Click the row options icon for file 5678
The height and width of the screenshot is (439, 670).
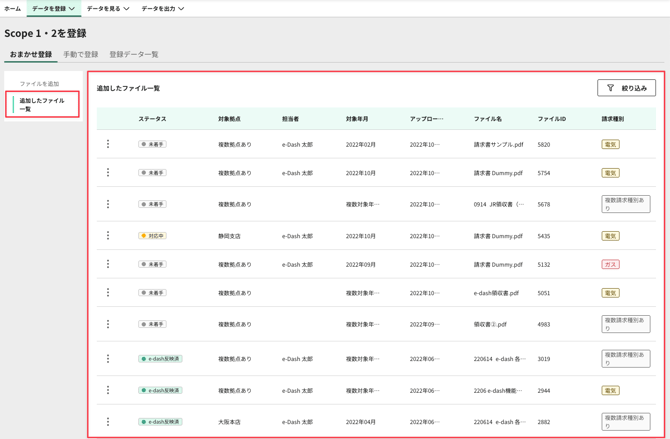[x=108, y=204]
